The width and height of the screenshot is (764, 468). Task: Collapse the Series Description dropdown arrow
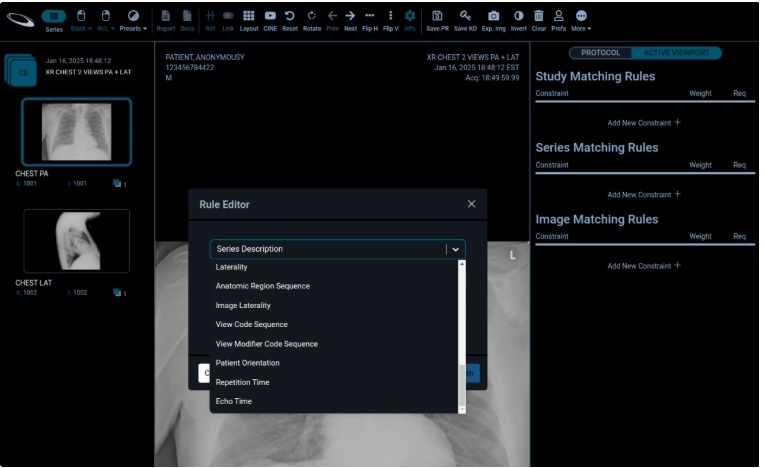point(456,249)
